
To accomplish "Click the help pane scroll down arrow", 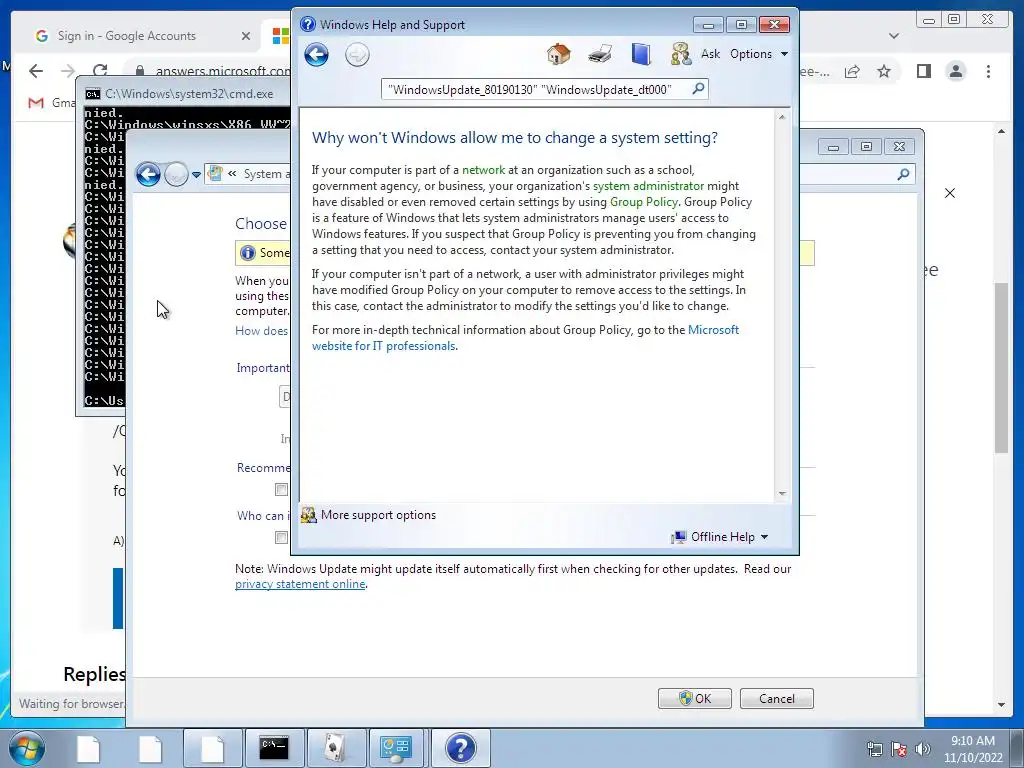I will pos(782,494).
